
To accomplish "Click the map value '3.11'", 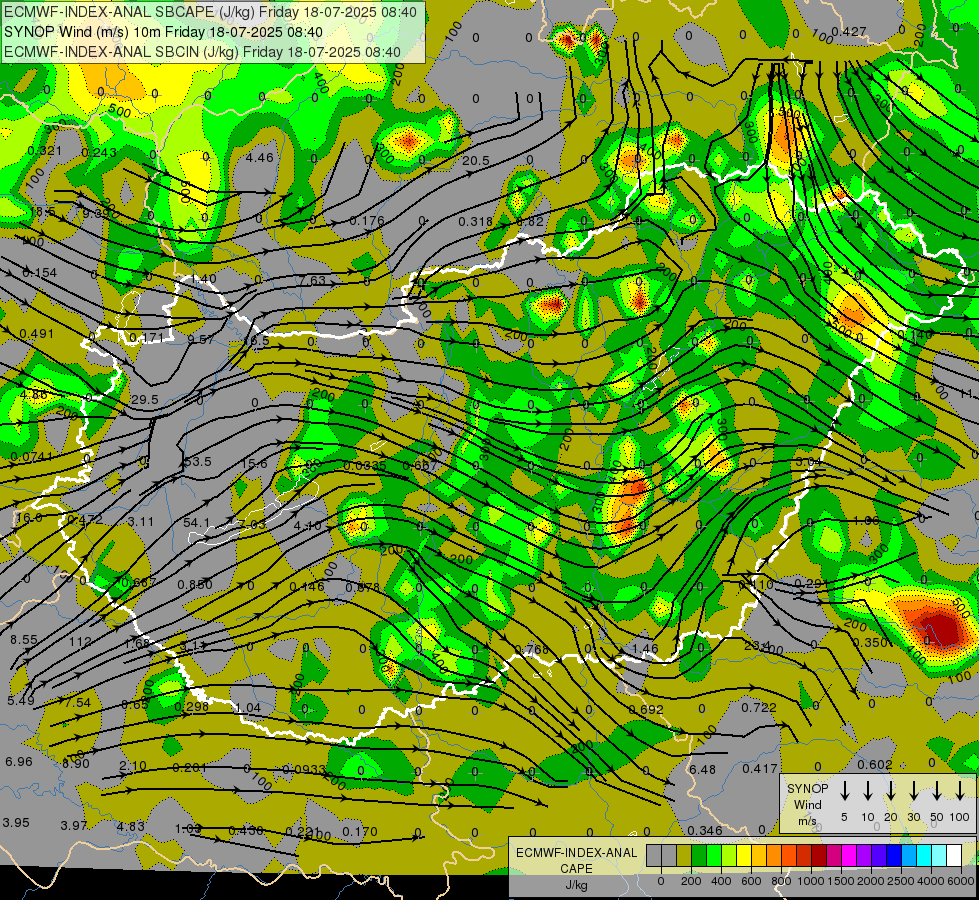I will coord(140,521).
